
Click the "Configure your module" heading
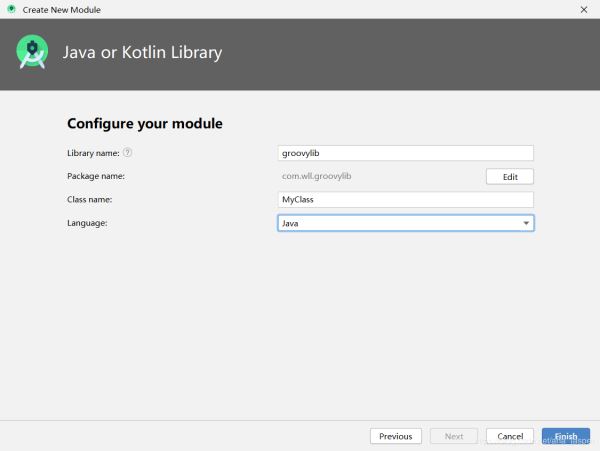tap(144, 124)
